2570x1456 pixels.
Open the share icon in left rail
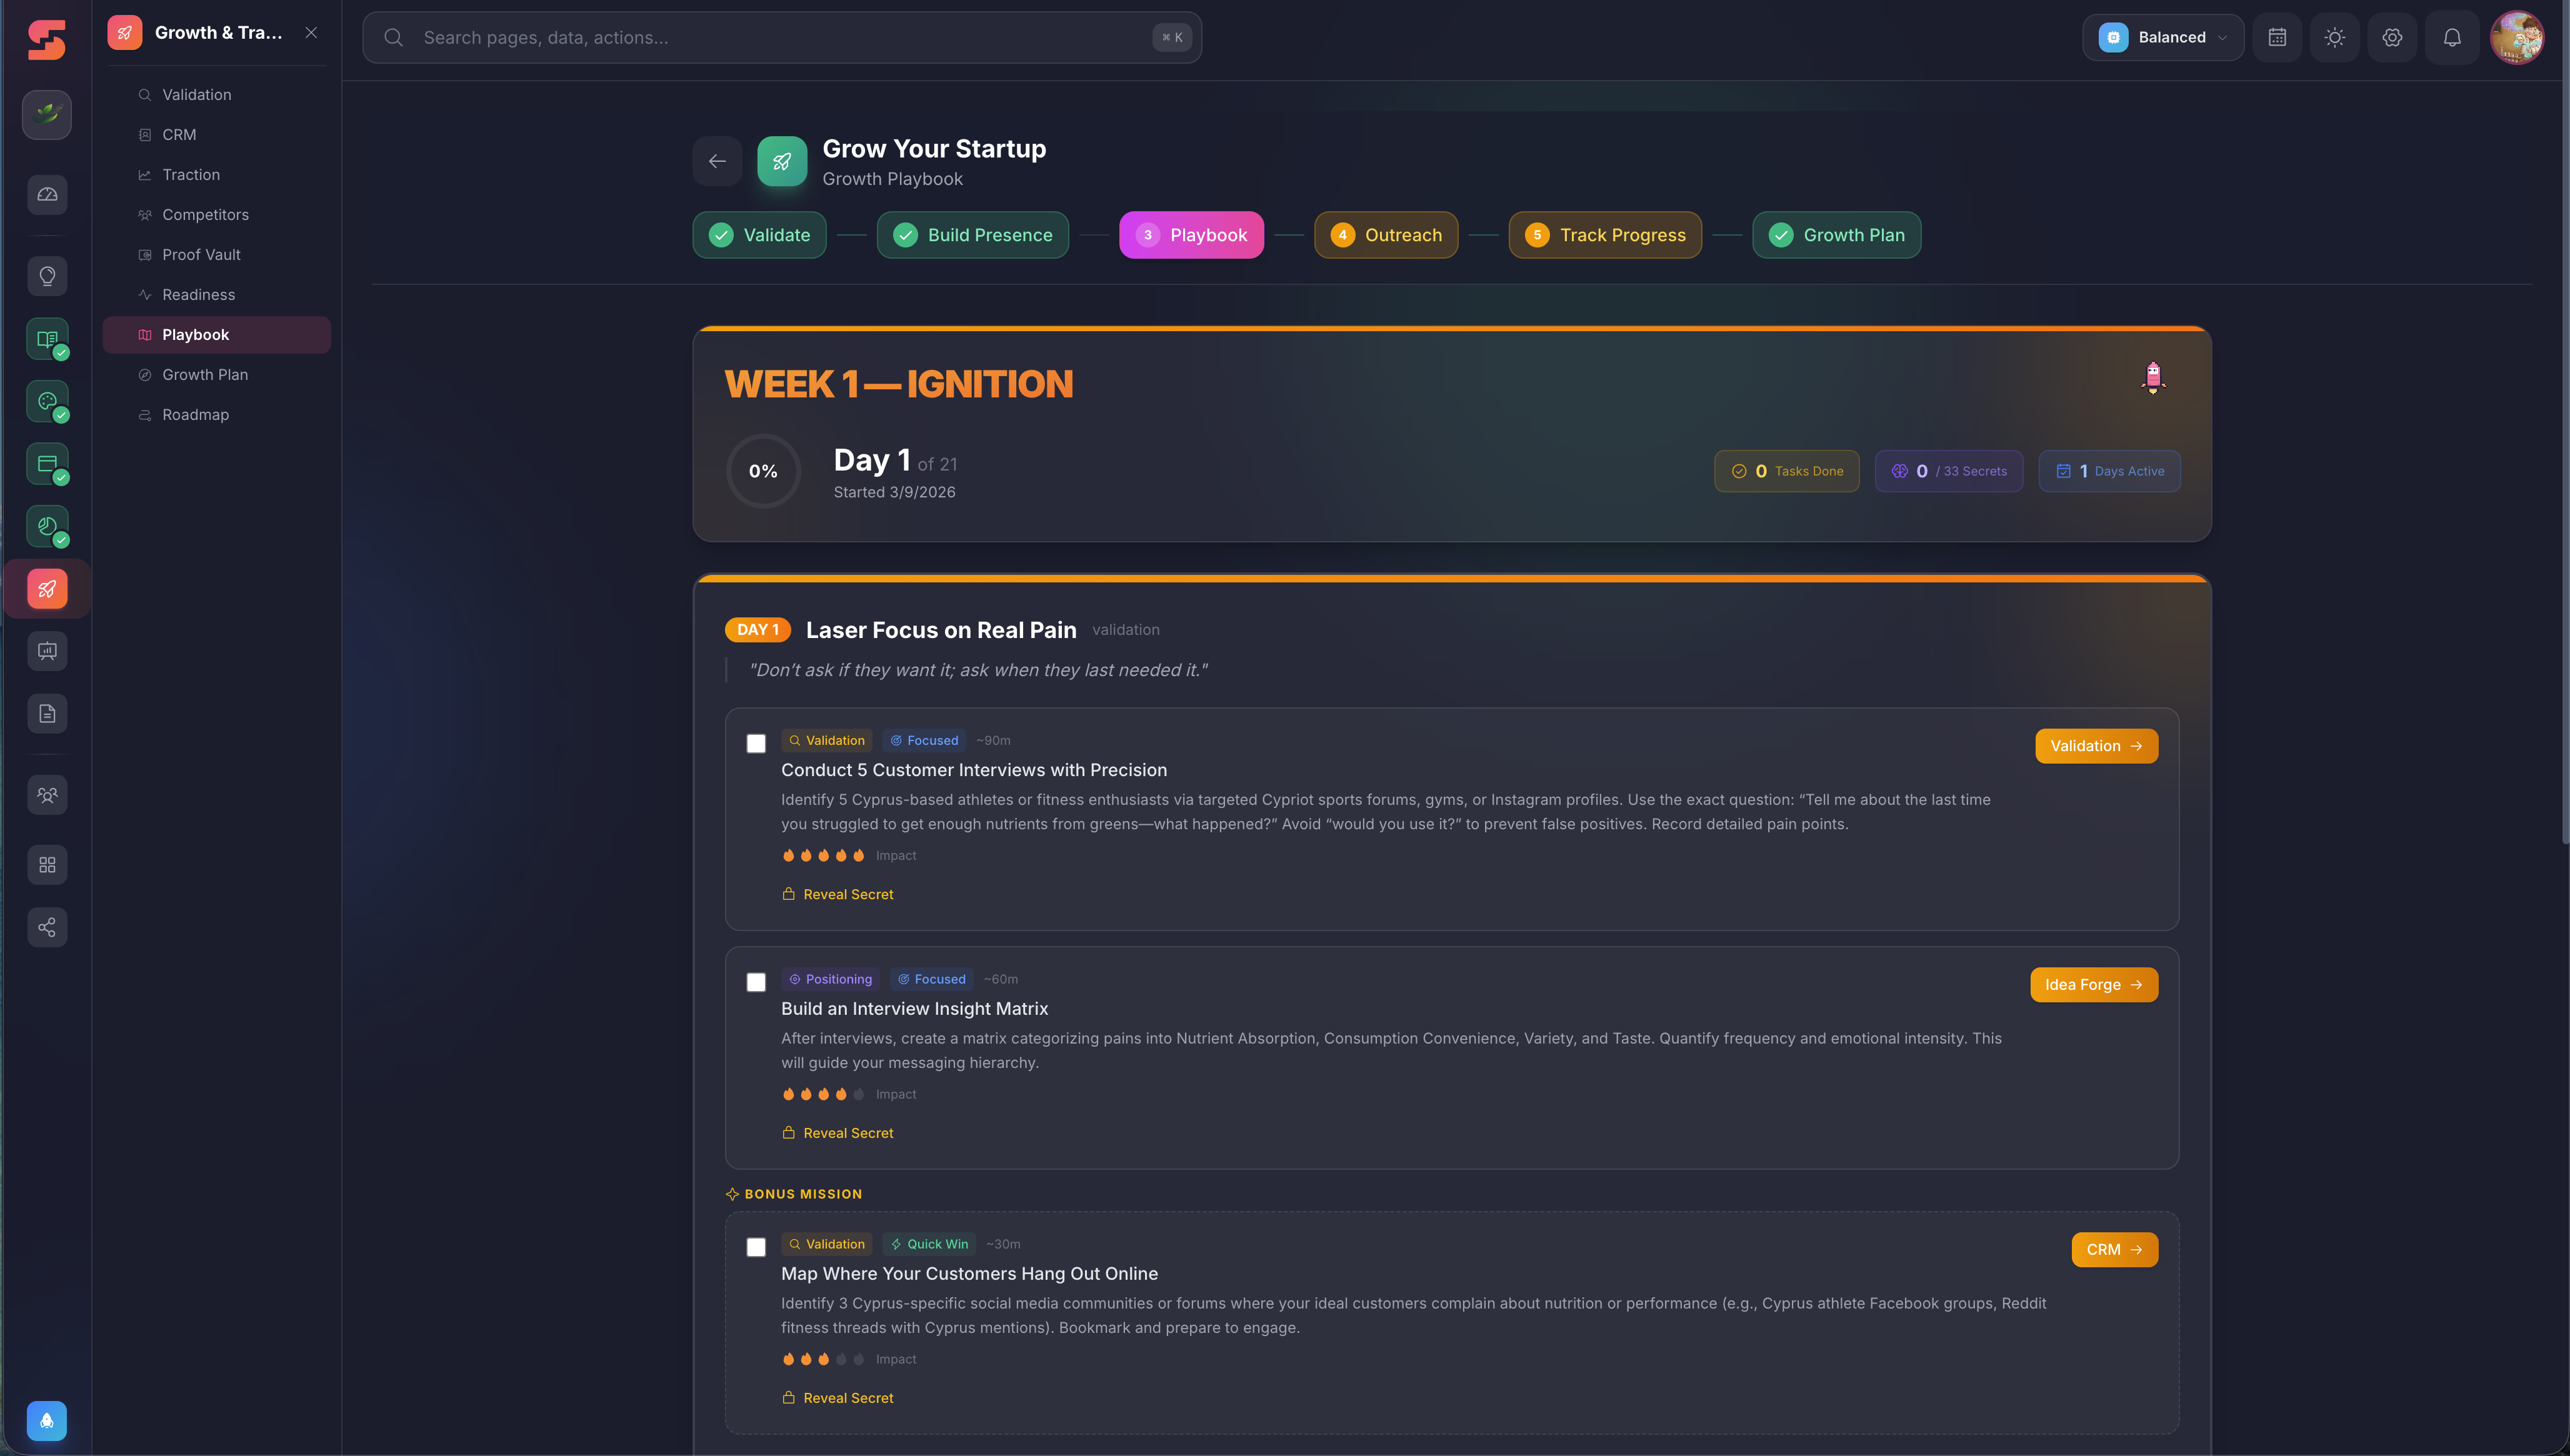pyautogui.click(x=47, y=927)
